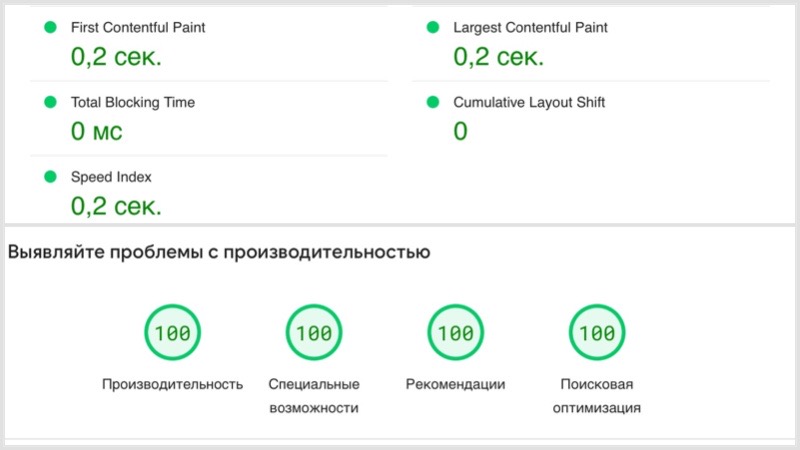Click the green dot beside Speed Index
Screen dimensions: 800x450
click(50, 177)
